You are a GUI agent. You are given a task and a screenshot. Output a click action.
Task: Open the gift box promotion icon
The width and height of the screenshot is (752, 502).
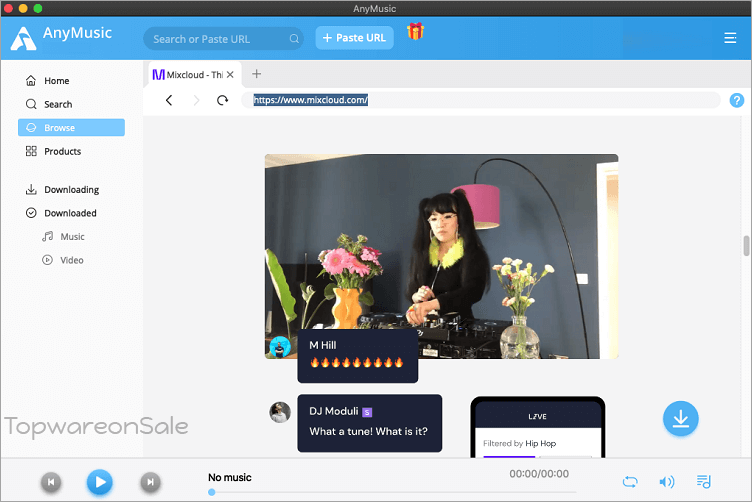pos(415,31)
